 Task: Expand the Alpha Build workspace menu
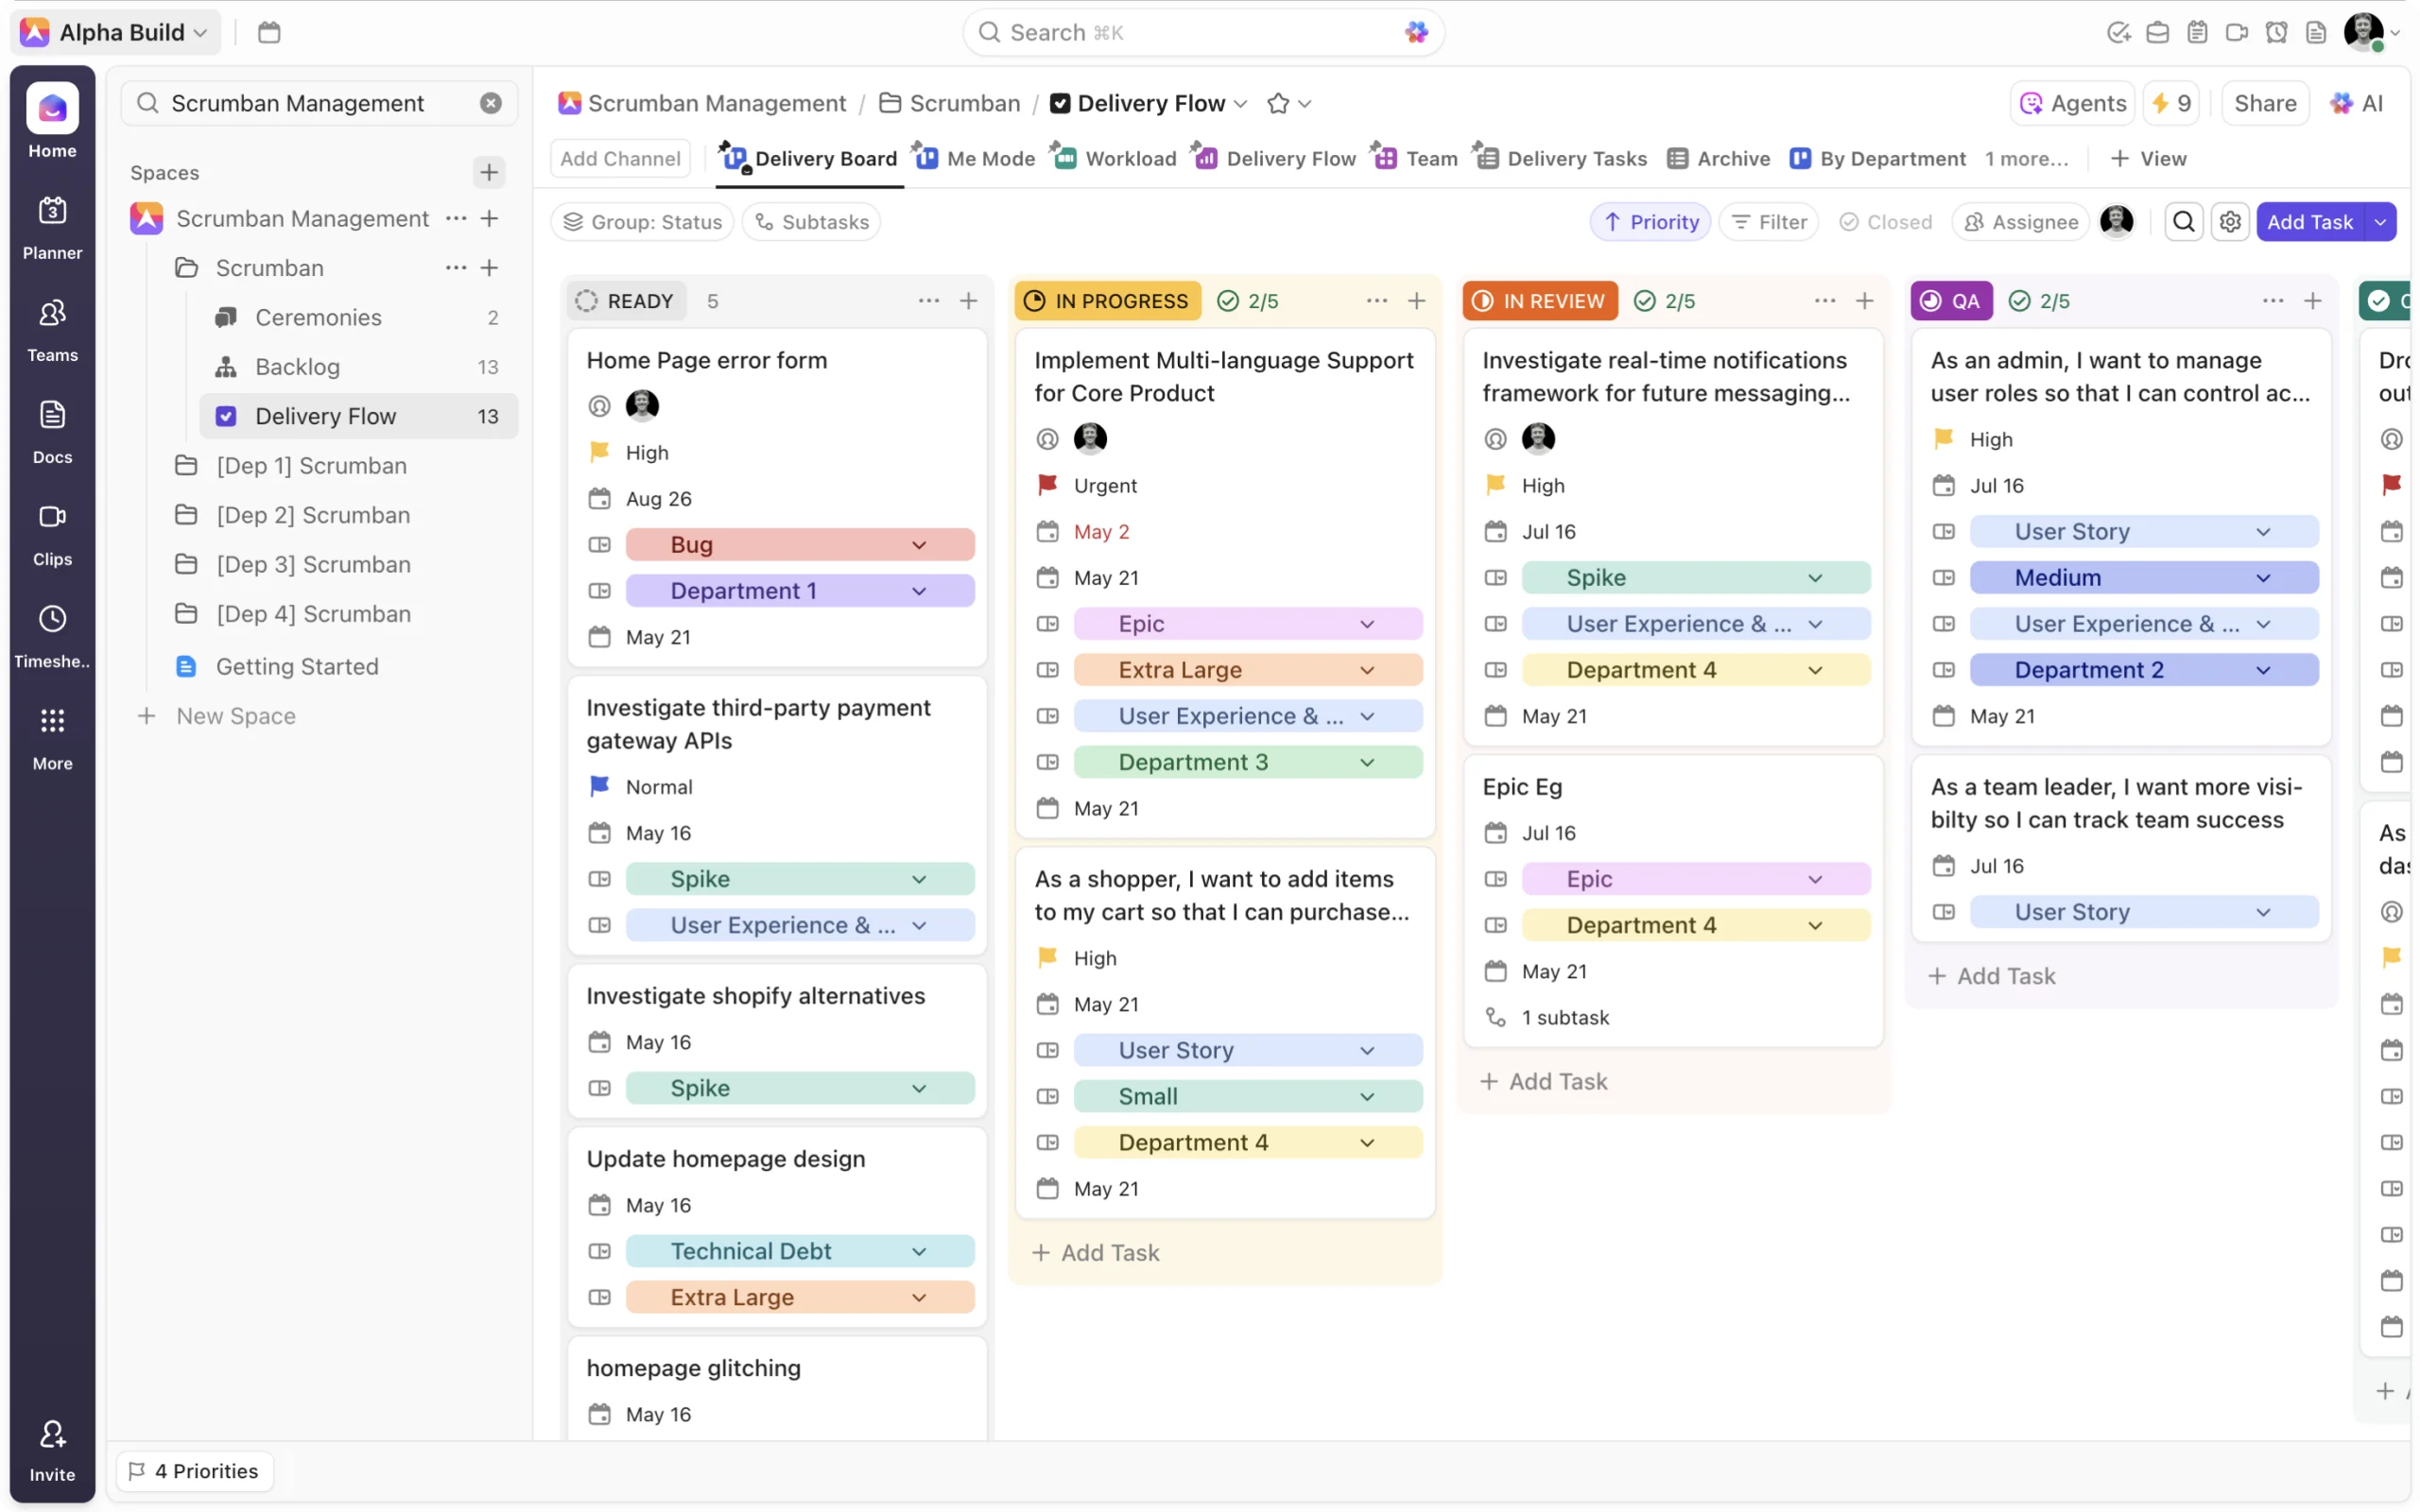tap(117, 32)
